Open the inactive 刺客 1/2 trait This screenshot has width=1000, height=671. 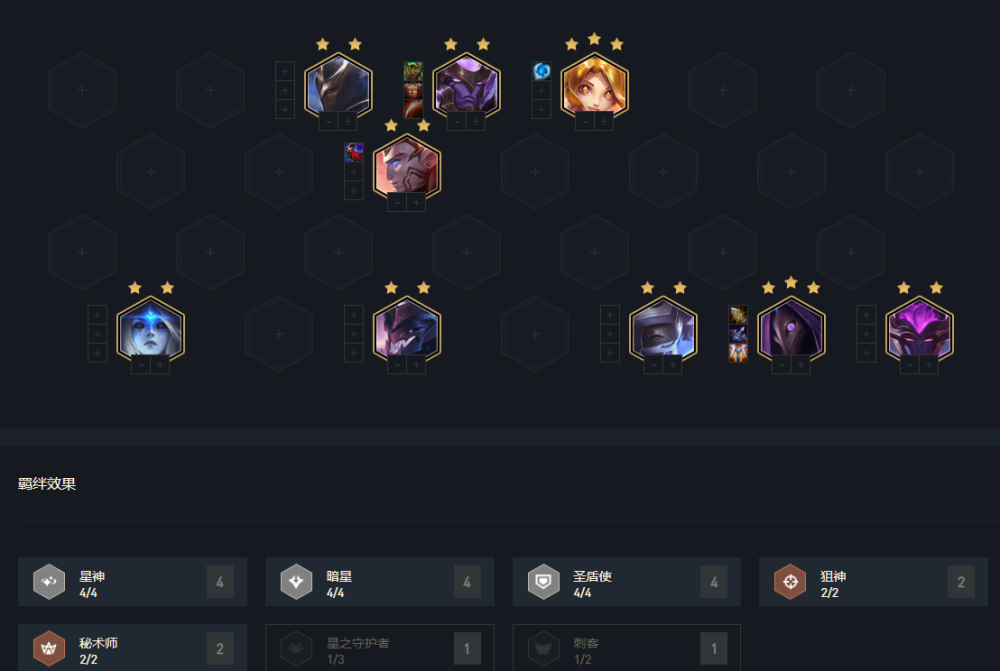click(626, 648)
